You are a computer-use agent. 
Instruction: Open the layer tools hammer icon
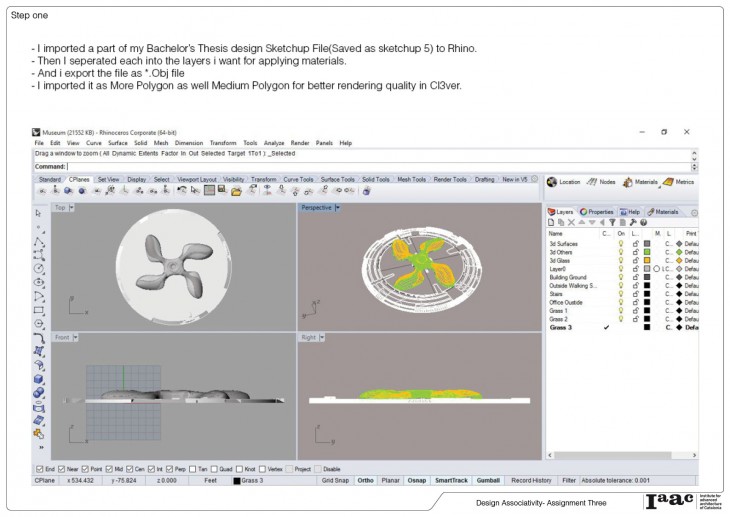[632, 222]
